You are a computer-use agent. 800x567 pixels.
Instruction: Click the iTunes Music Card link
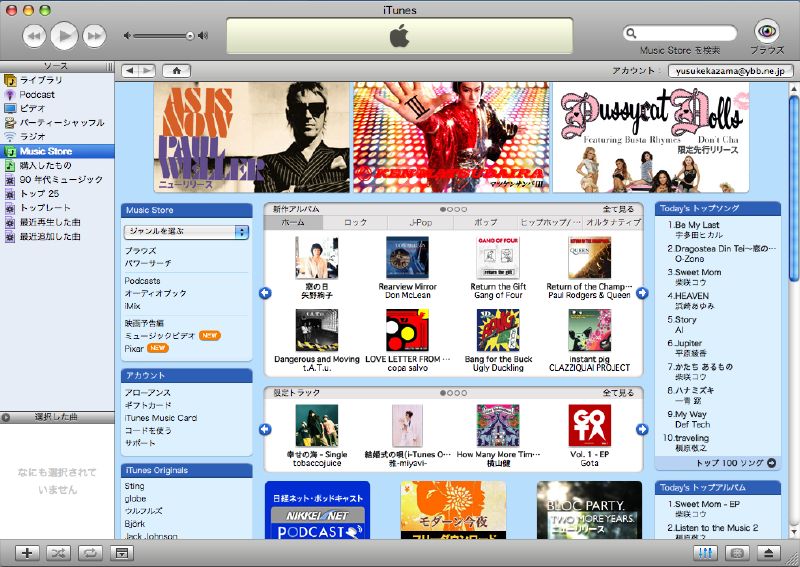[161, 418]
